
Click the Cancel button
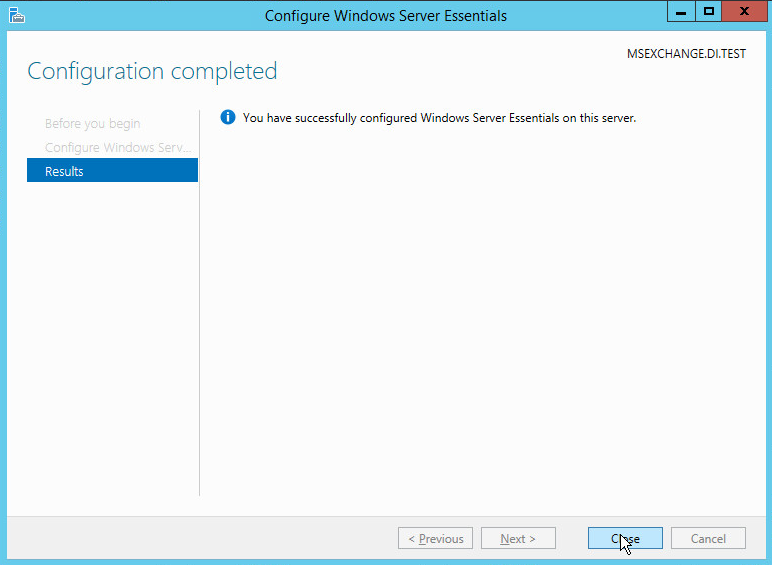(708, 538)
